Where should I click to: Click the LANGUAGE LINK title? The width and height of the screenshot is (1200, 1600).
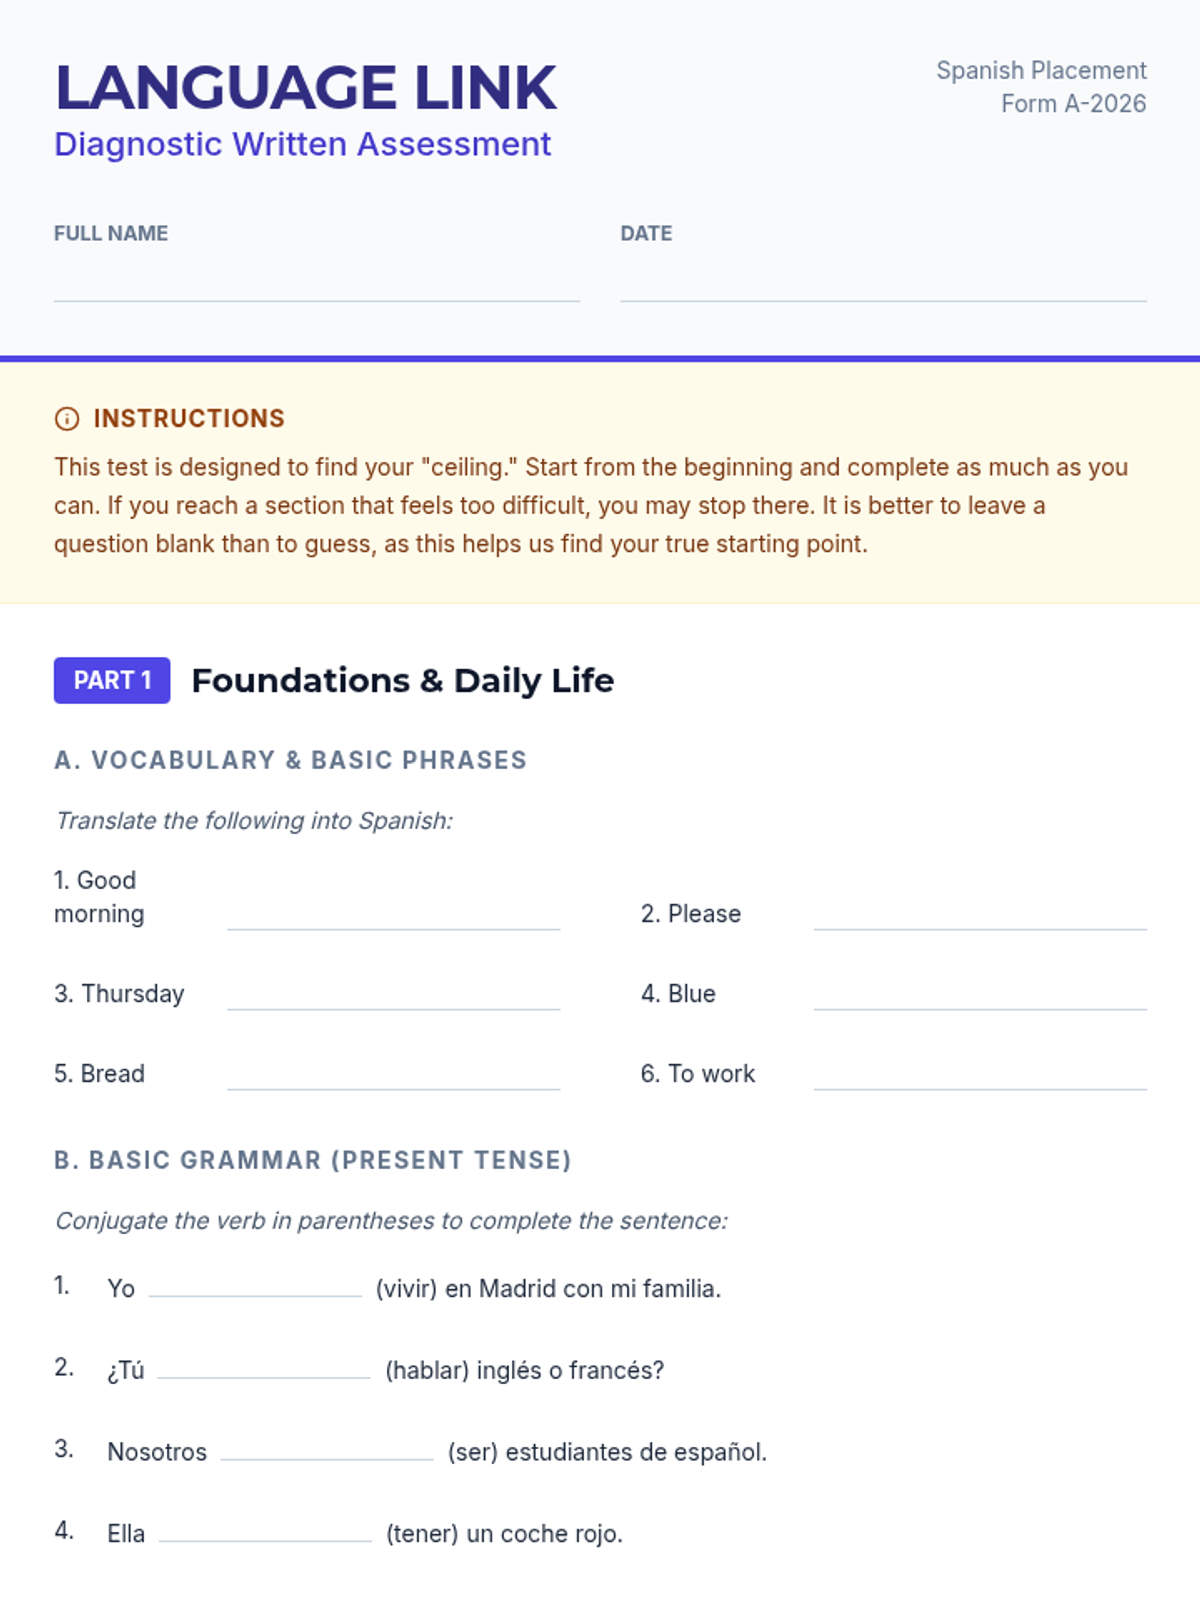click(305, 88)
